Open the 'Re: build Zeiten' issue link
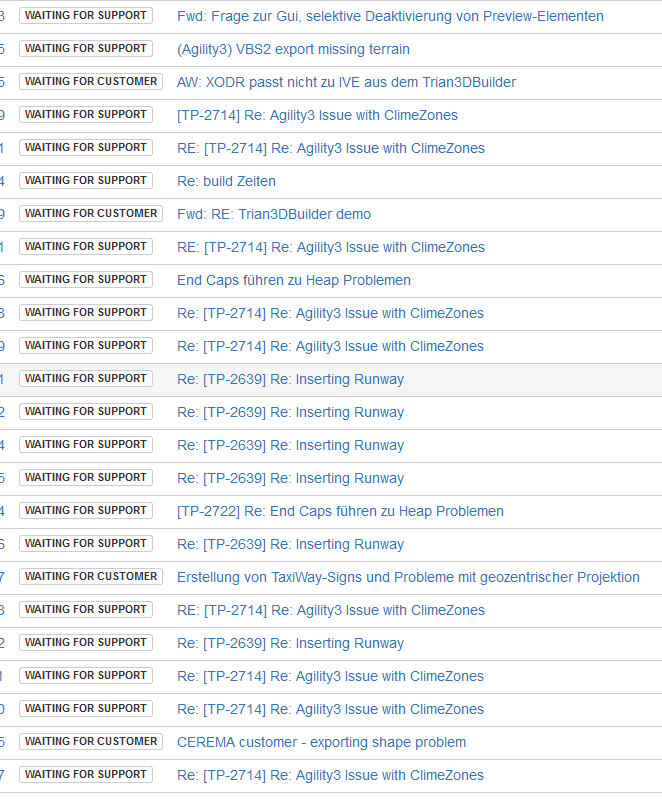The height and width of the screenshot is (806, 662). (x=226, y=181)
